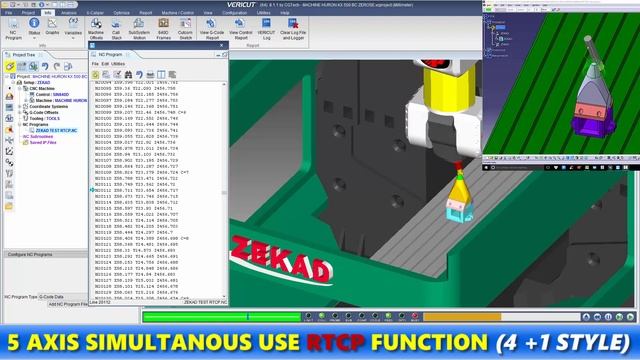Screen dimensions: 640x360
Task: Click the redo arrow in Project Tree toolbar
Action: [x=57, y=66]
